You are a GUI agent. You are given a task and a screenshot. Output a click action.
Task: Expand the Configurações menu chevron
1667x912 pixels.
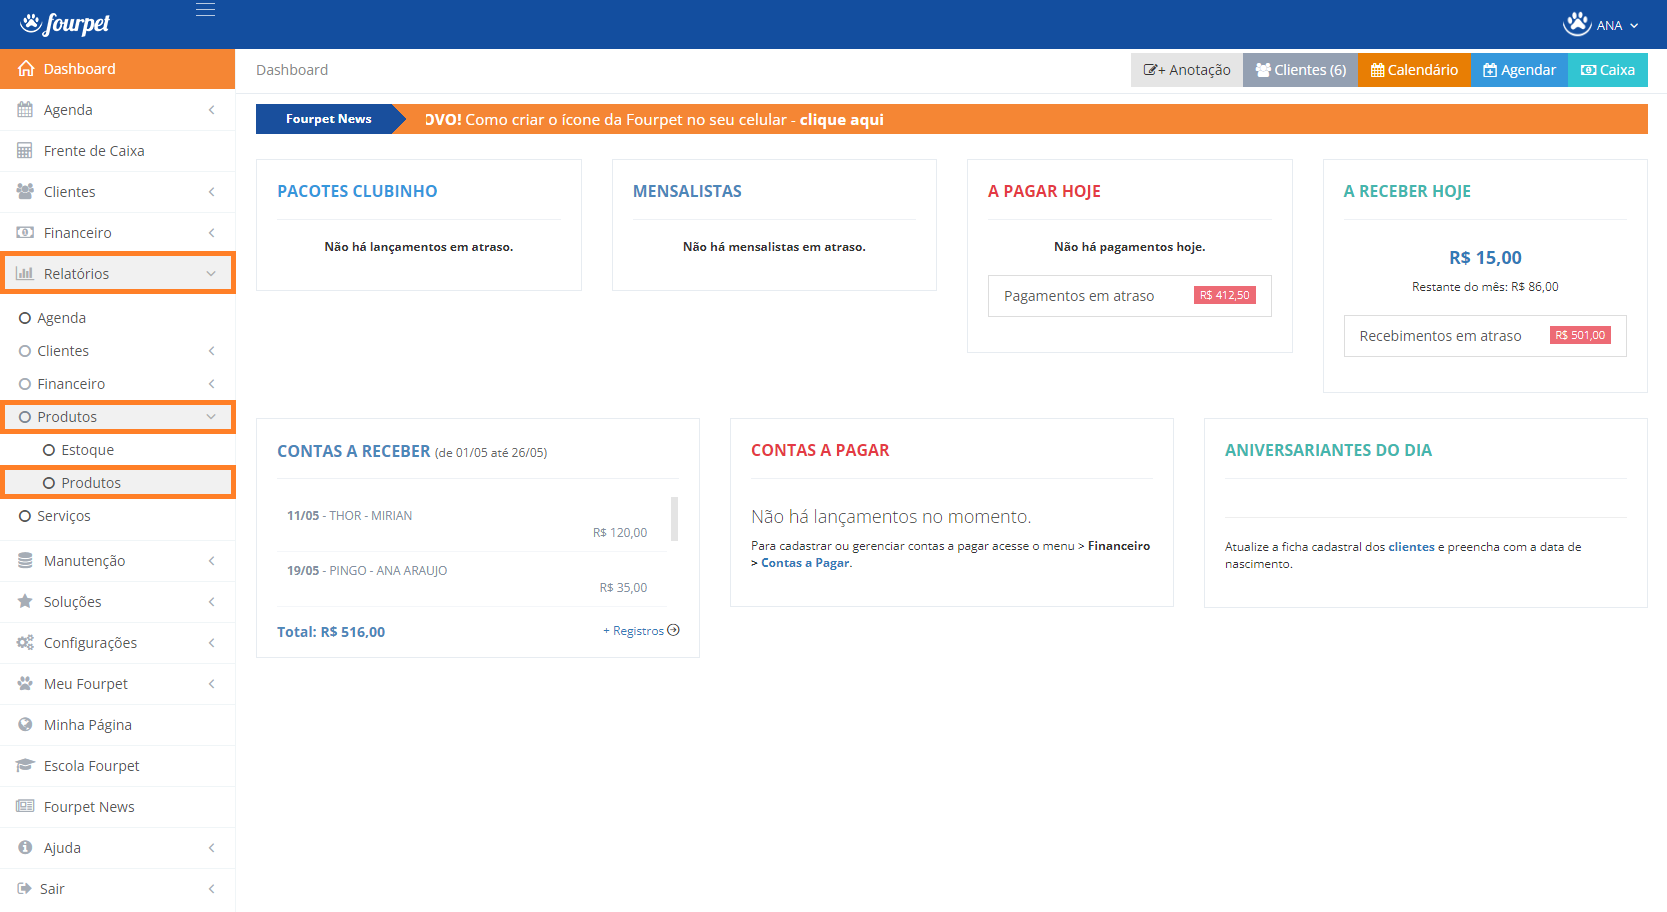pyautogui.click(x=212, y=643)
